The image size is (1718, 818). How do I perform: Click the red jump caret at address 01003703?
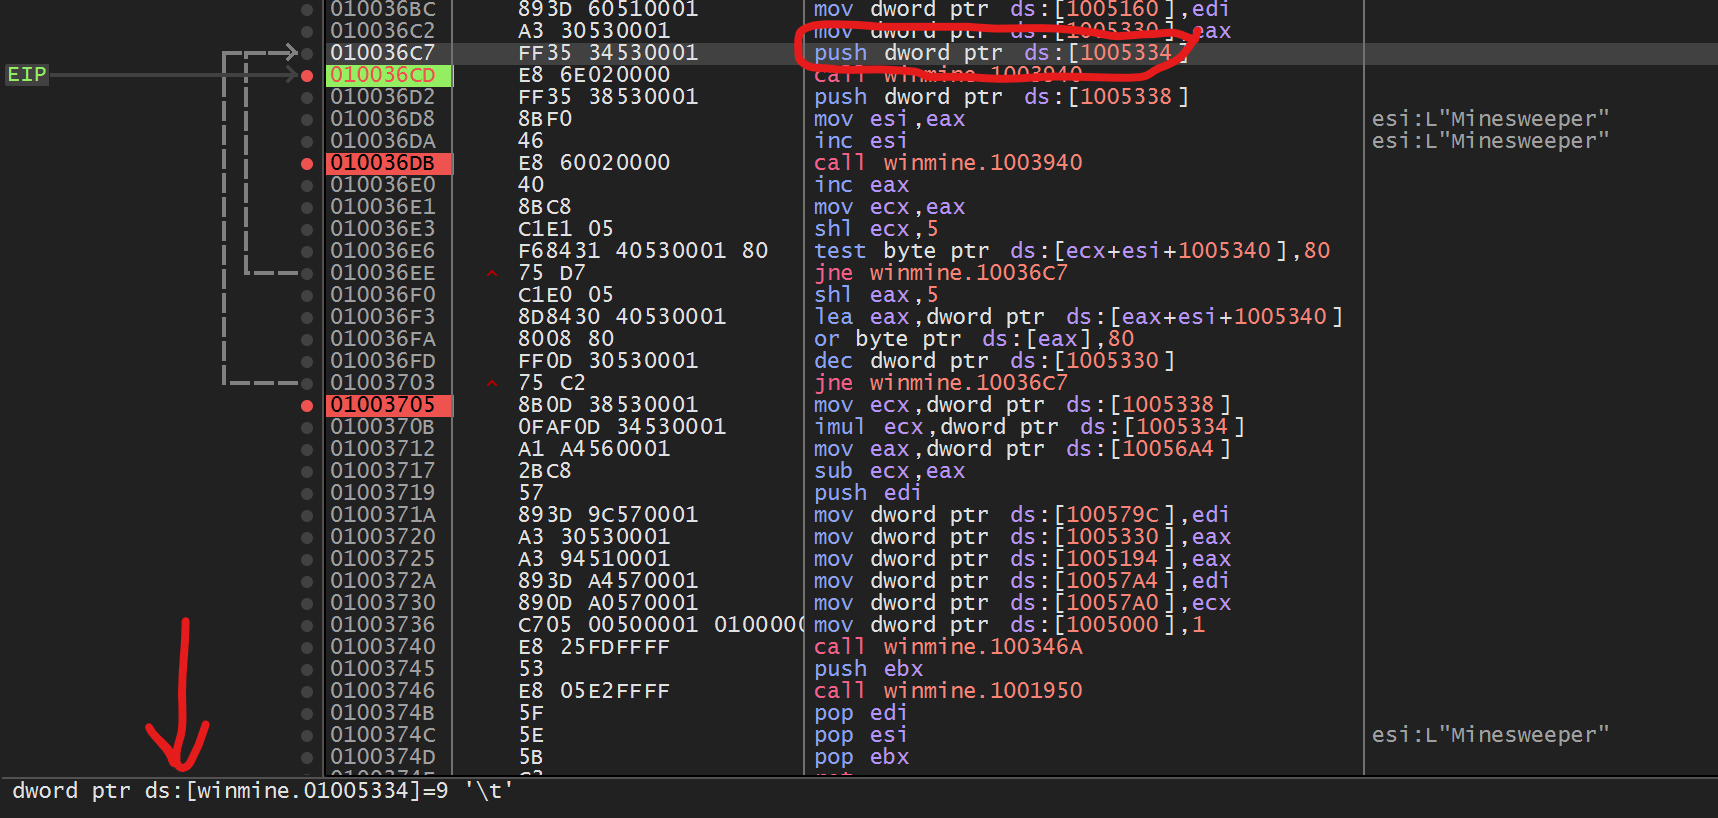(x=492, y=383)
